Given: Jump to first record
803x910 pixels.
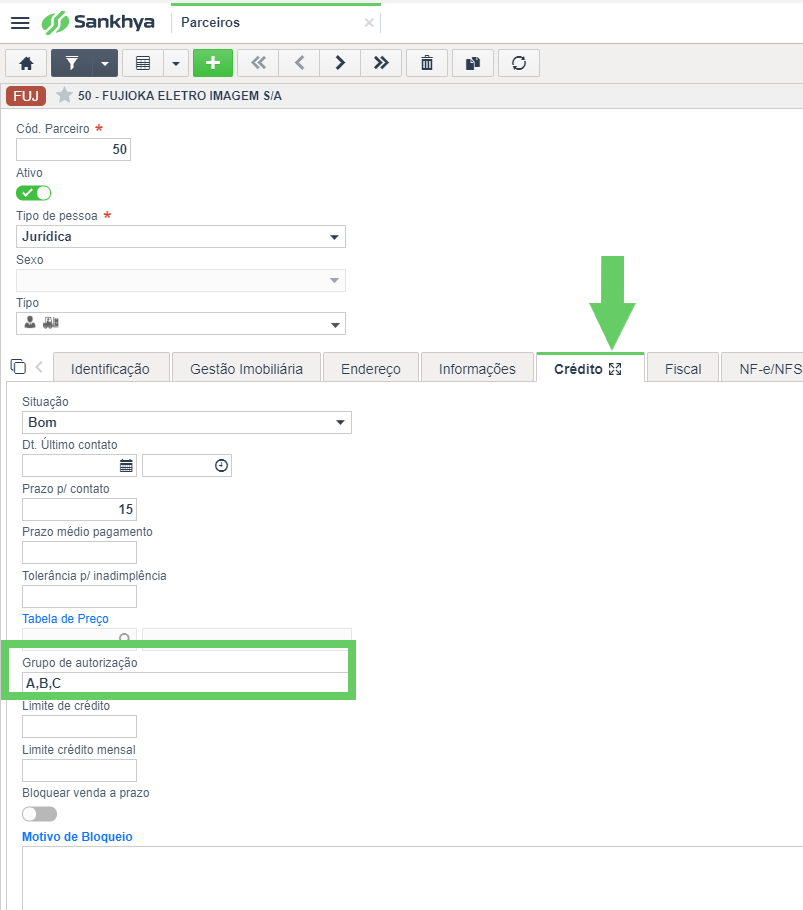Looking at the screenshot, I should coord(258,63).
